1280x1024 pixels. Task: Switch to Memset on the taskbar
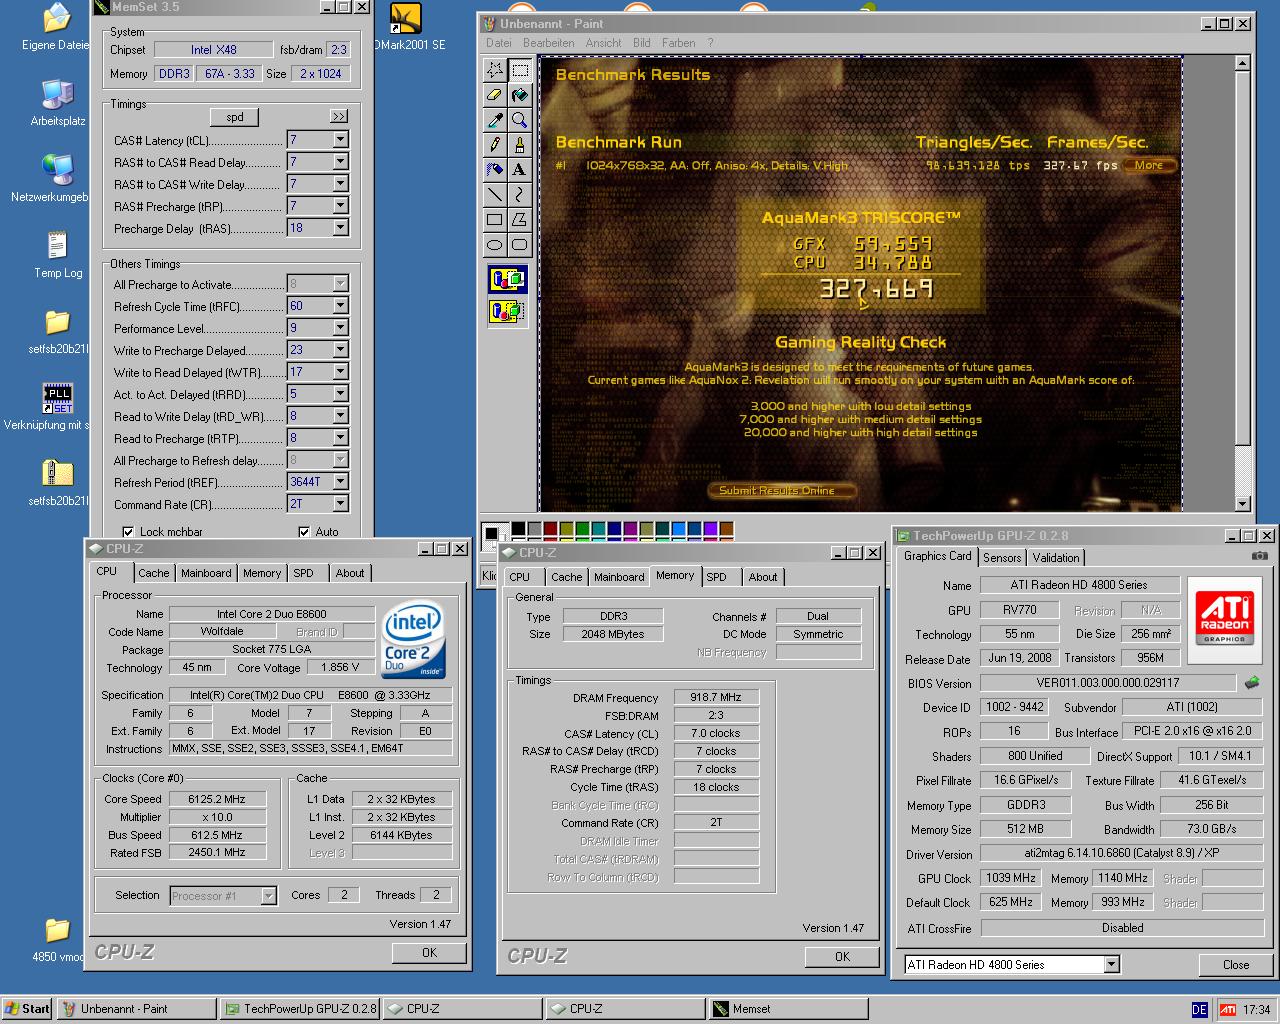click(x=788, y=1009)
